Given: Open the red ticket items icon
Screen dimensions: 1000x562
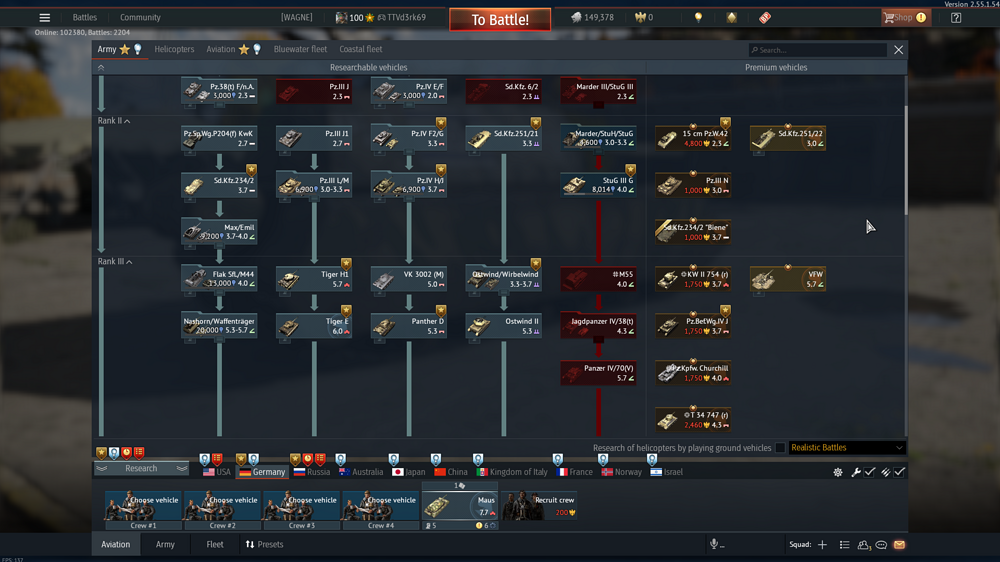Looking at the screenshot, I should click(x=765, y=18).
